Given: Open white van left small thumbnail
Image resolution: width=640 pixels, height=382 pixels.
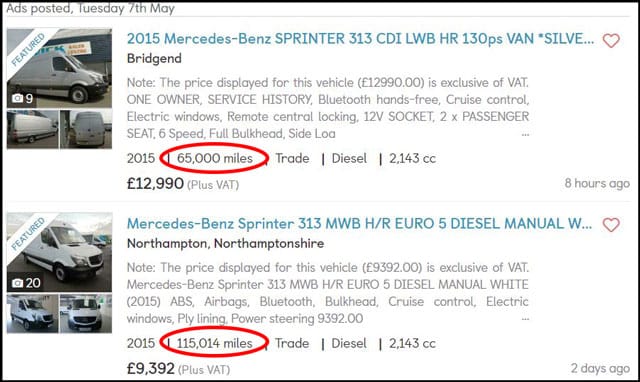Looking at the screenshot, I should pos(33,313).
